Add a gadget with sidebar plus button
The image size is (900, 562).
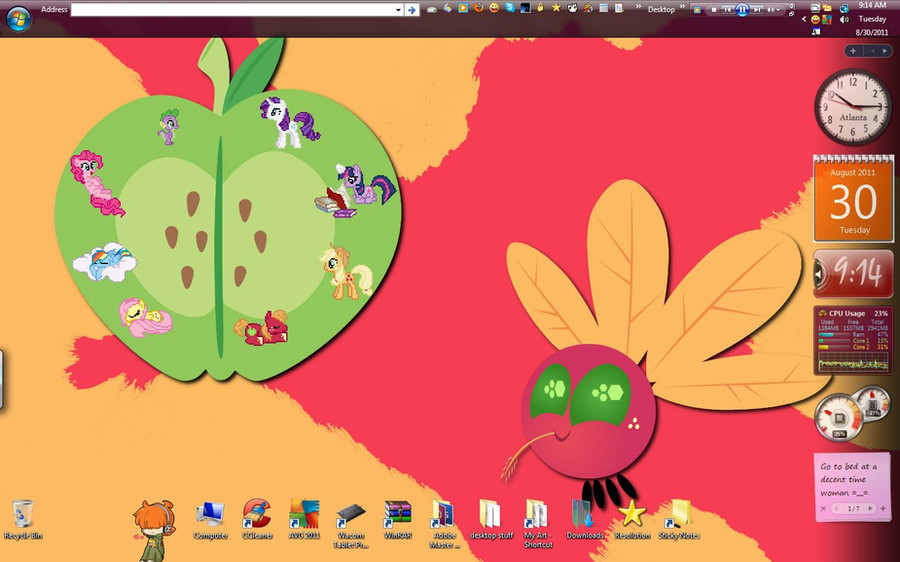(x=853, y=51)
